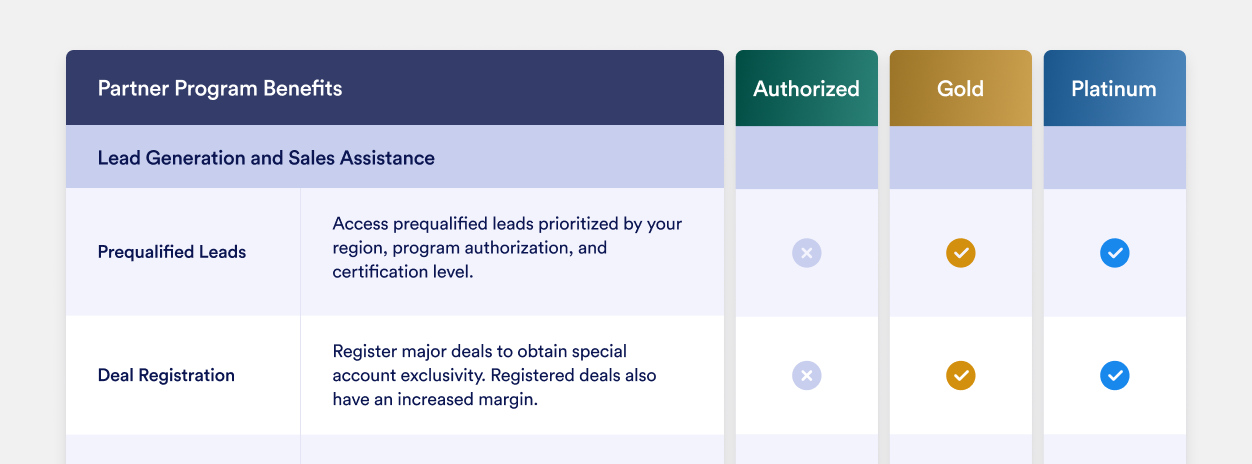This screenshot has width=1252, height=464.
Task: Click Authorized X icon for Prequalified Leads
Action: tap(807, 253)
